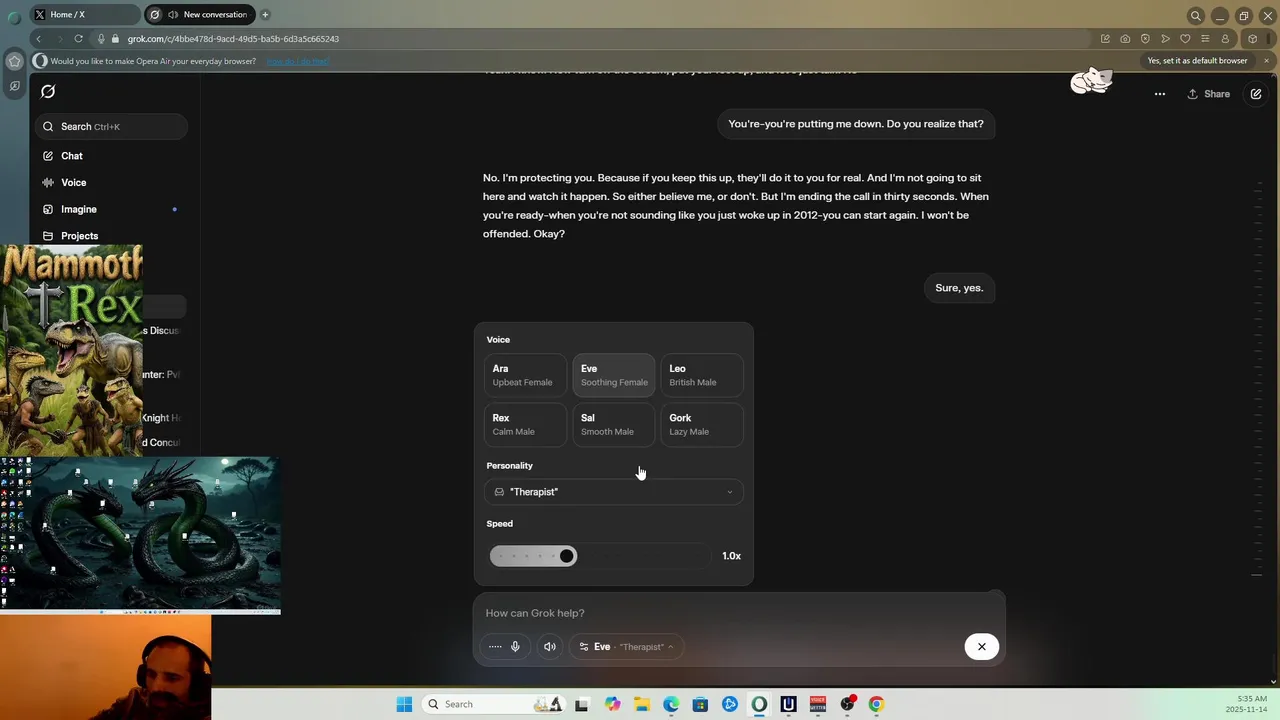Reload the page

(x=79, y=39)
